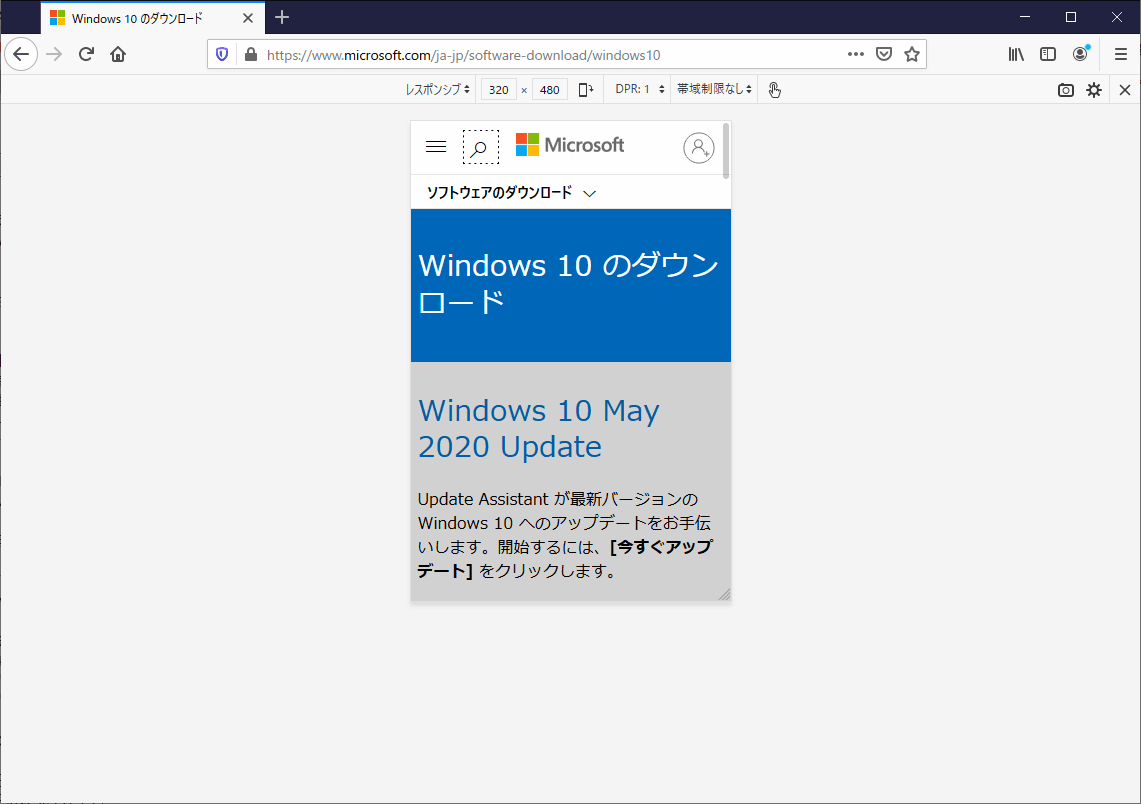Close responsive design mode
Image resolution: width=1141 pixels, height=804 pixels.
[1125, 90]
